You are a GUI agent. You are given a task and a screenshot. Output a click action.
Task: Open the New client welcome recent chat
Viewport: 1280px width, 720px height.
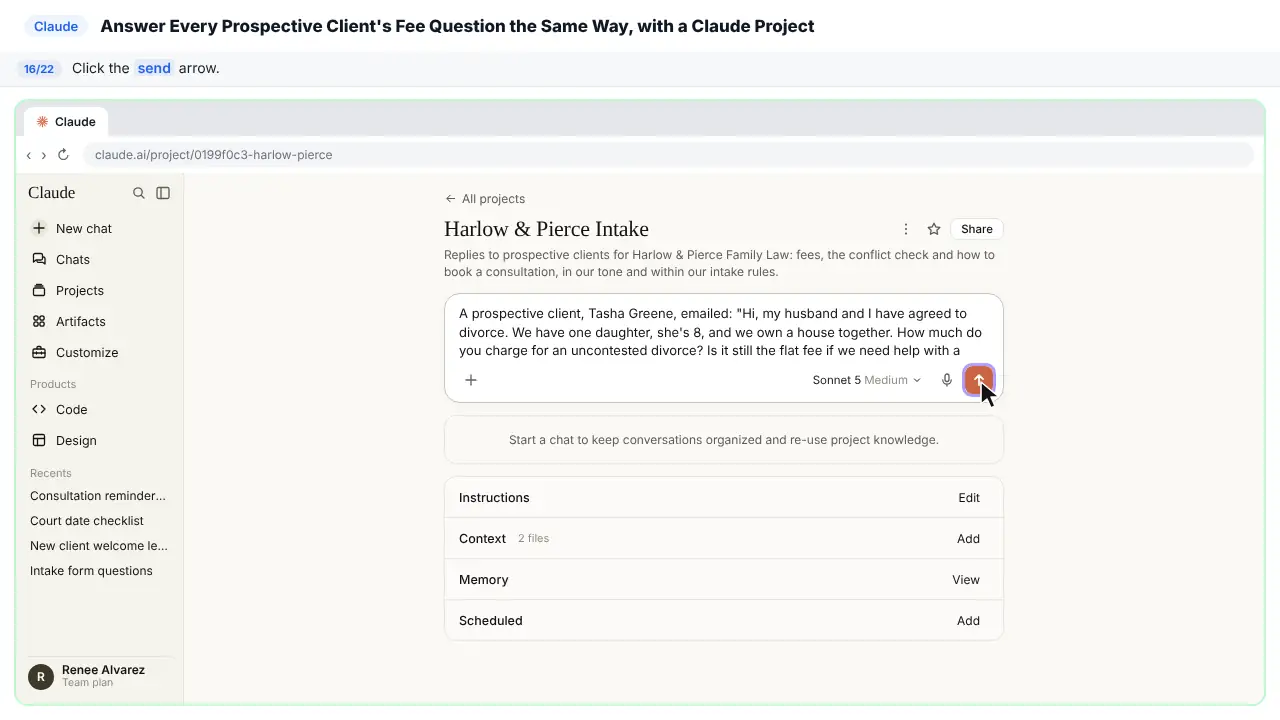pyautogui.click(x=99, y=546)
